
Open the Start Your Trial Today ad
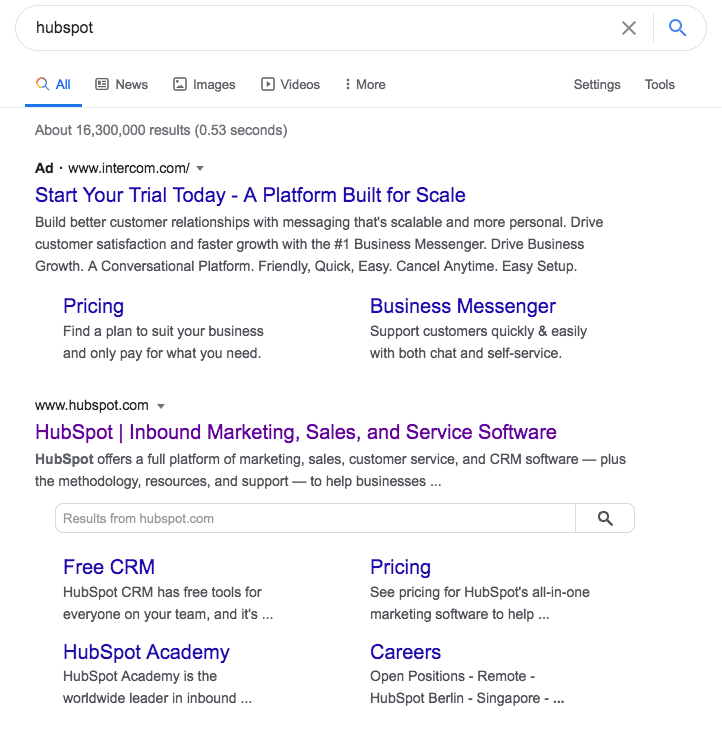[250, 195]
